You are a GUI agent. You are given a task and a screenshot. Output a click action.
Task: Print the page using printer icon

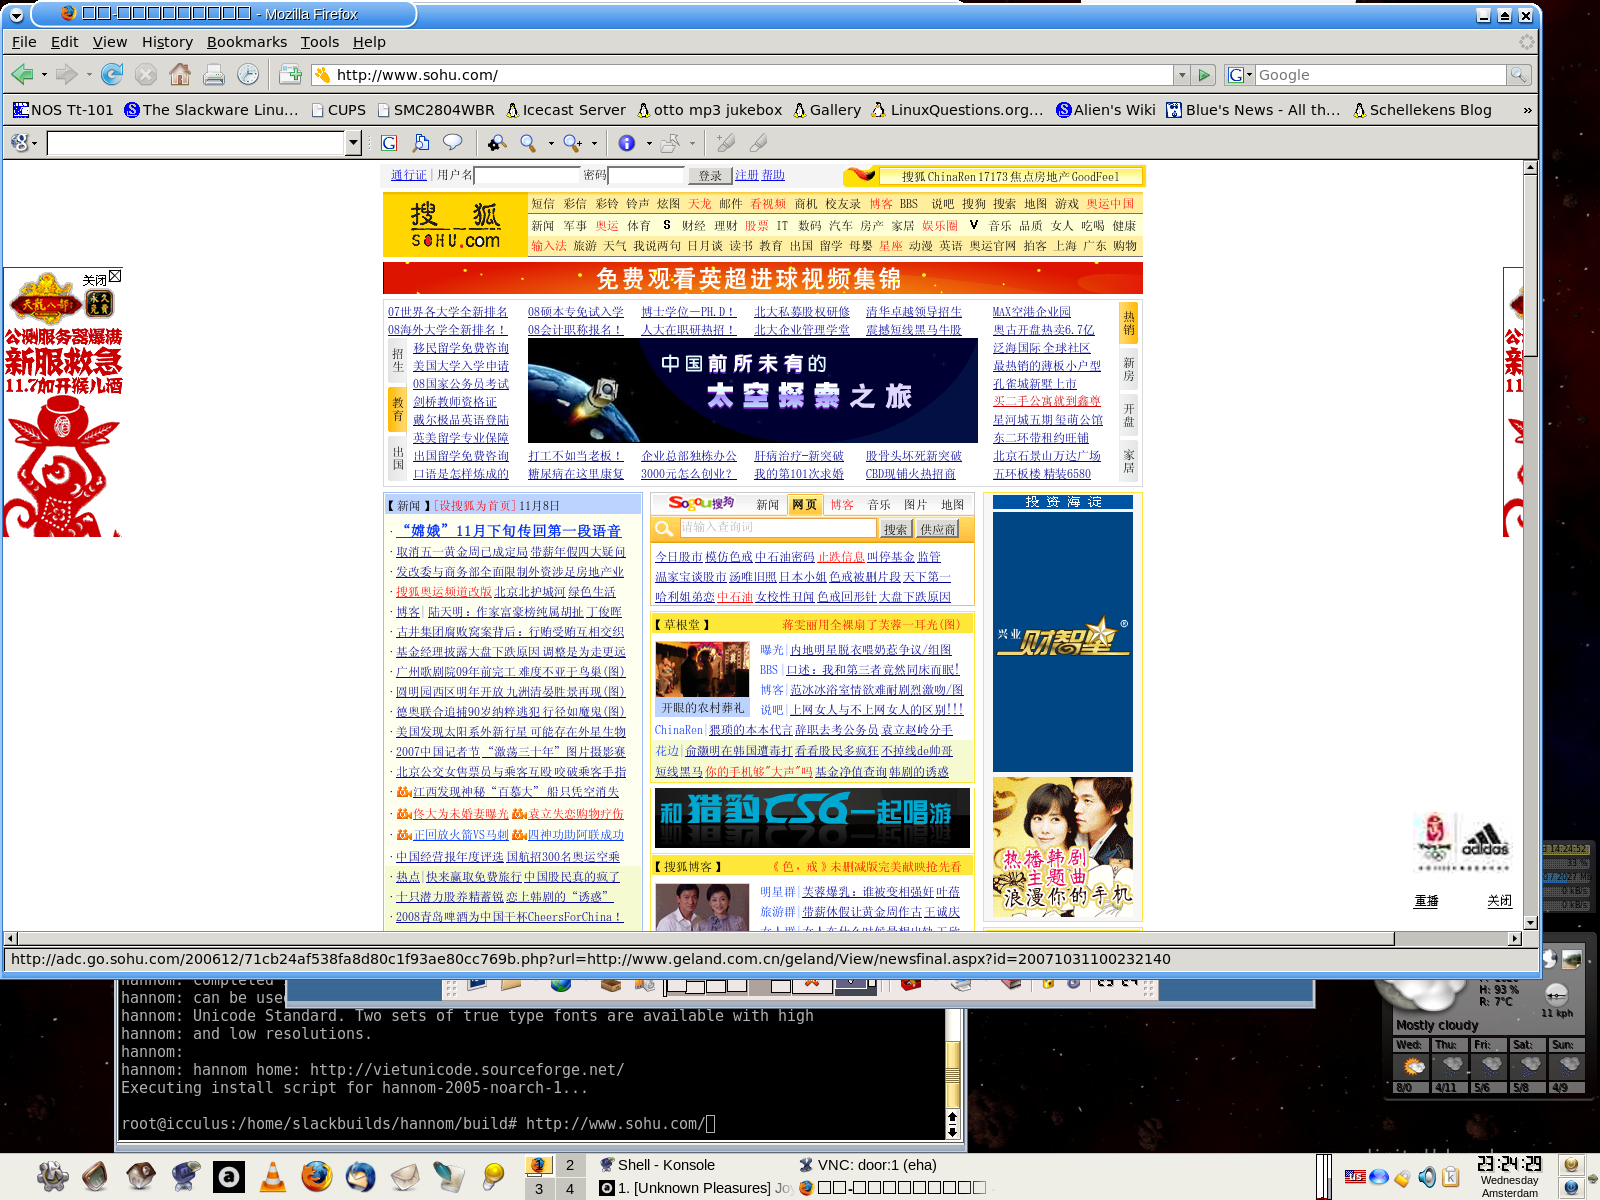pyautogui.click(x=214, y=74)
